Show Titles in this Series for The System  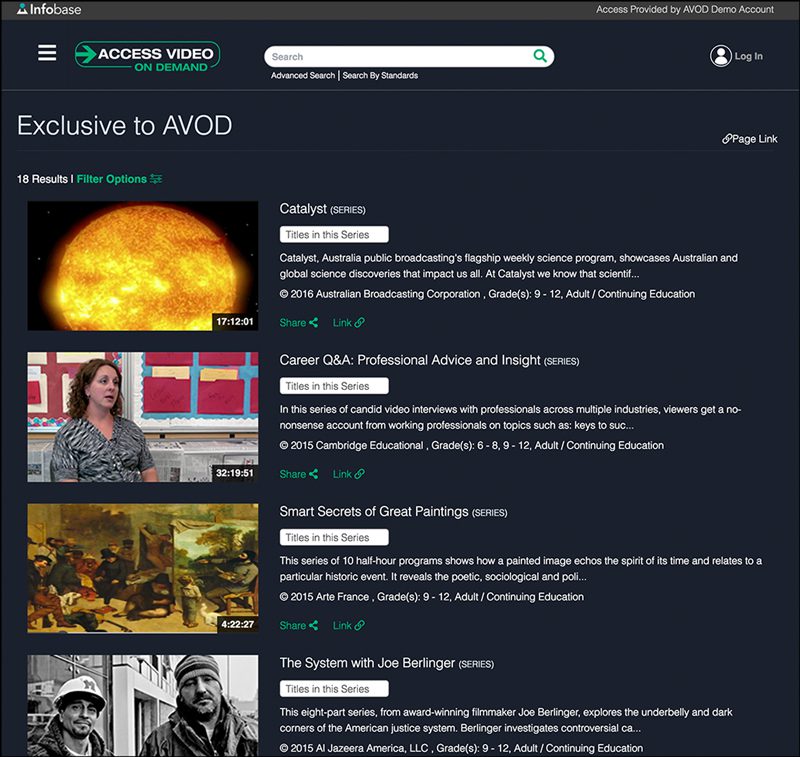tap(334, 689)
